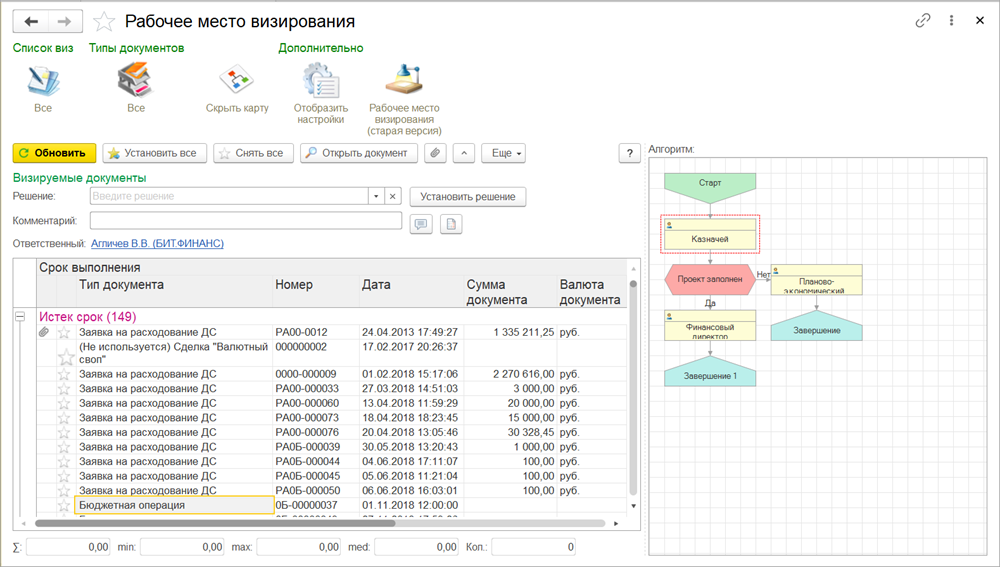Toggle star for document РА00-0012
This screenshot has width=1000, height=567.
(x=65, y=332)
